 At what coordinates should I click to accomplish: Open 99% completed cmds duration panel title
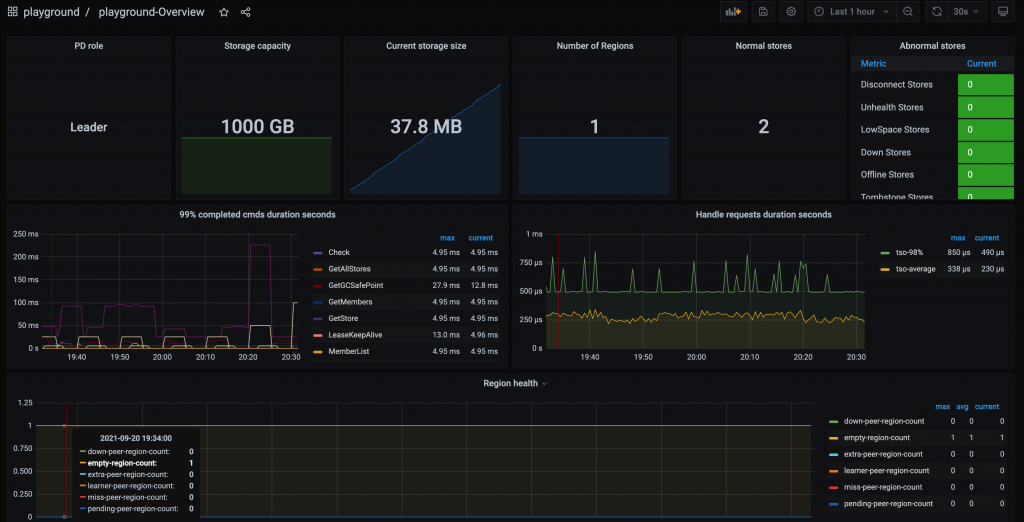(257, 214)
